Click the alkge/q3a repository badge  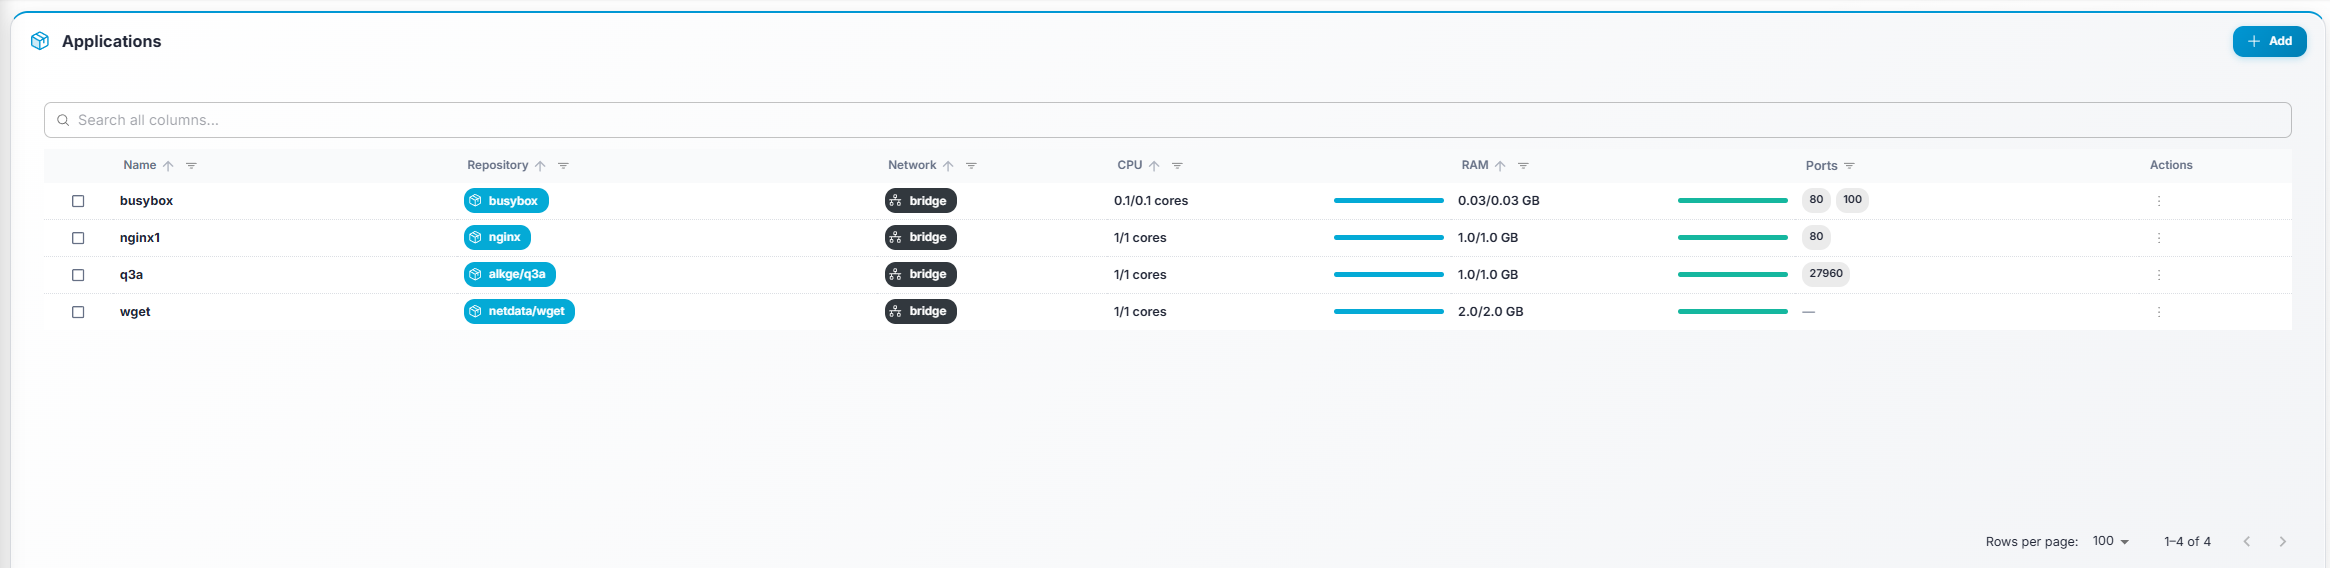tap(510, 275)
